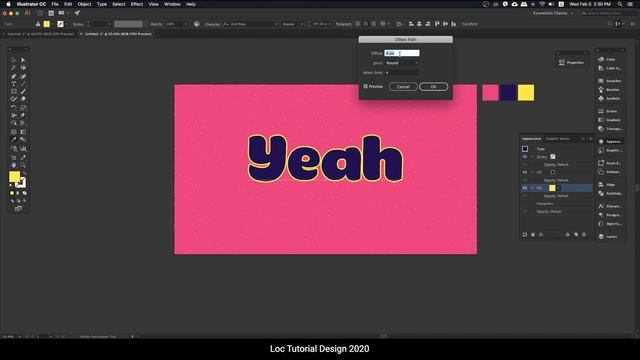Swap fill and stroke in toolbar
This screenshot has width=640, height=360.
[x=24, y=174]
